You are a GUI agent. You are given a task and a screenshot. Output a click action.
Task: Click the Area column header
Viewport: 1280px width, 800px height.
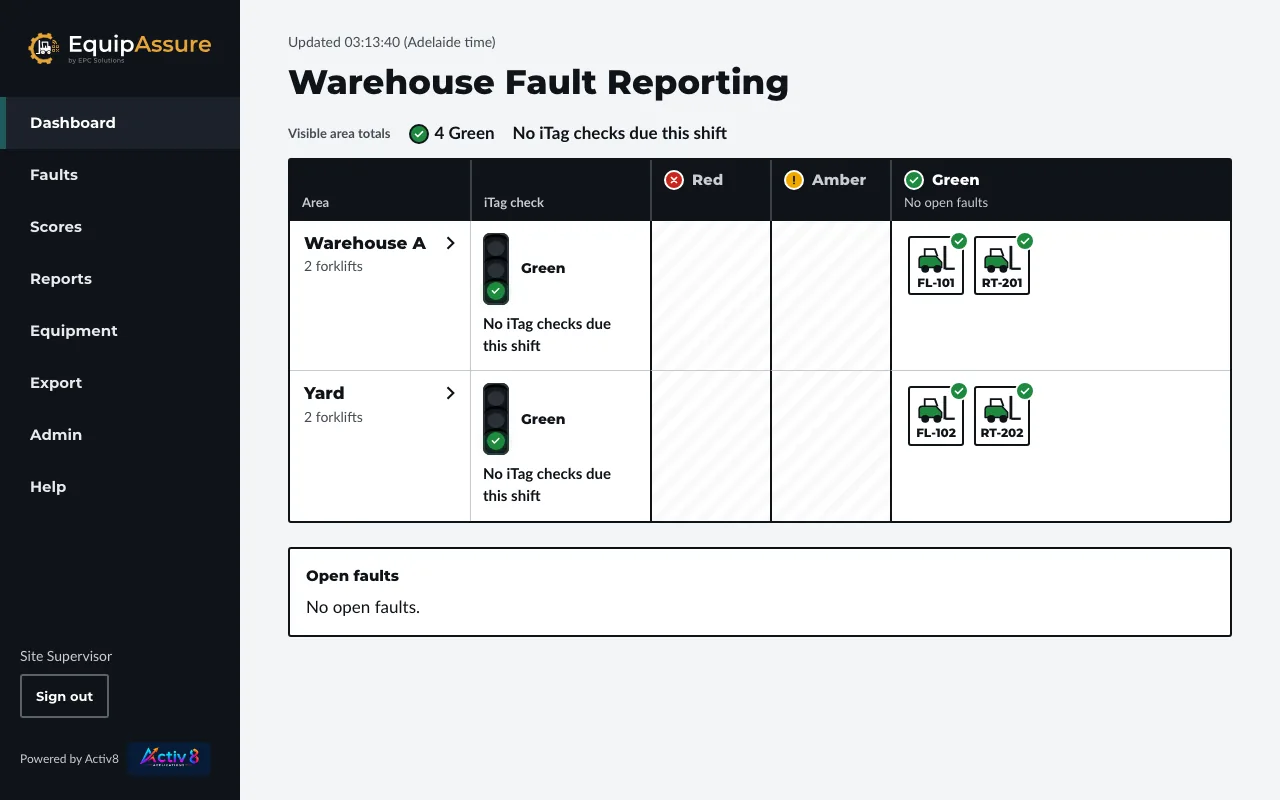(316, 202)
